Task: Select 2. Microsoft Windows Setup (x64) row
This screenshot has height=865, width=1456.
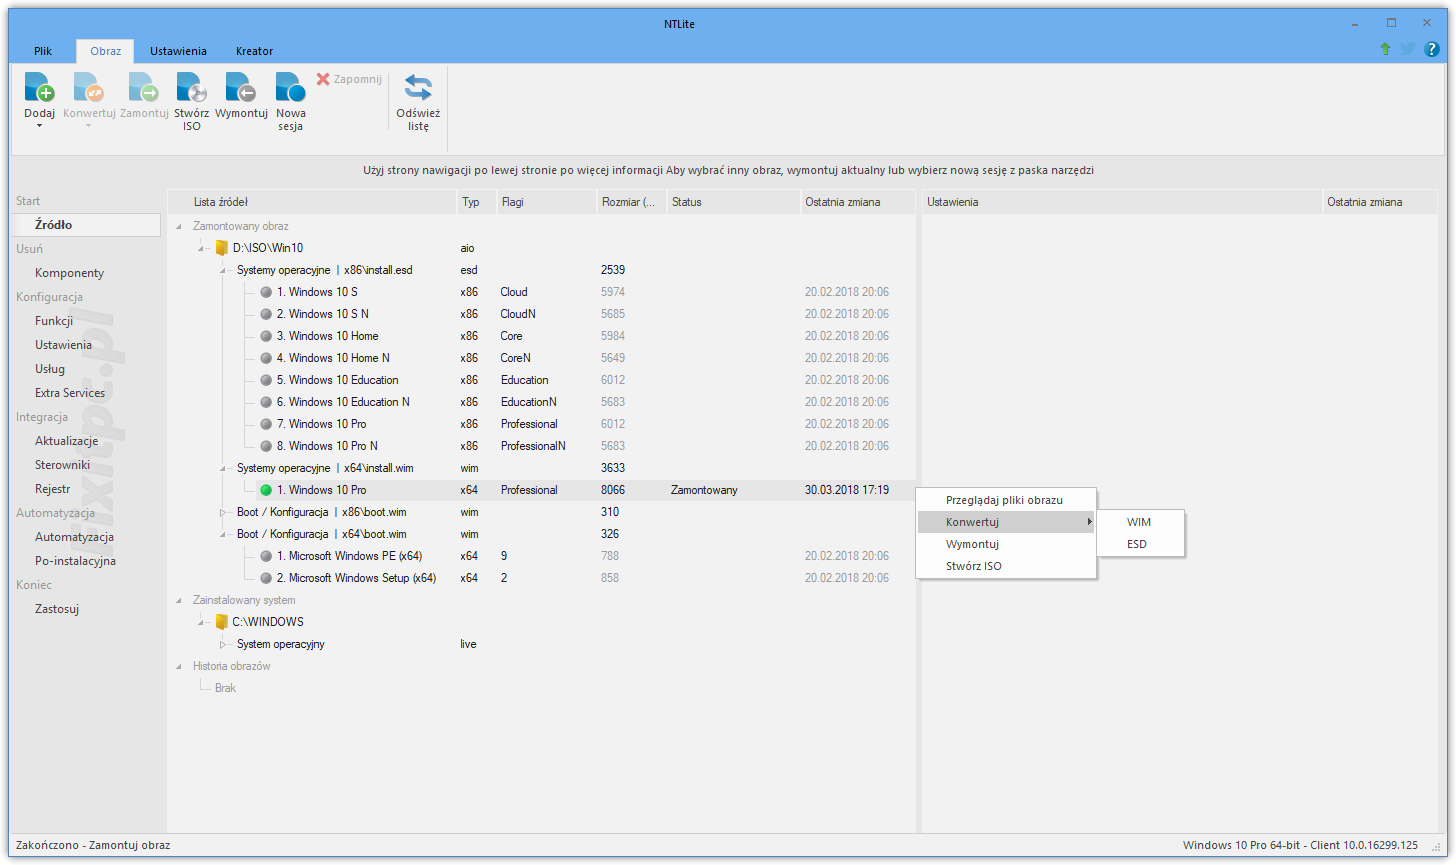Action: 541,578
